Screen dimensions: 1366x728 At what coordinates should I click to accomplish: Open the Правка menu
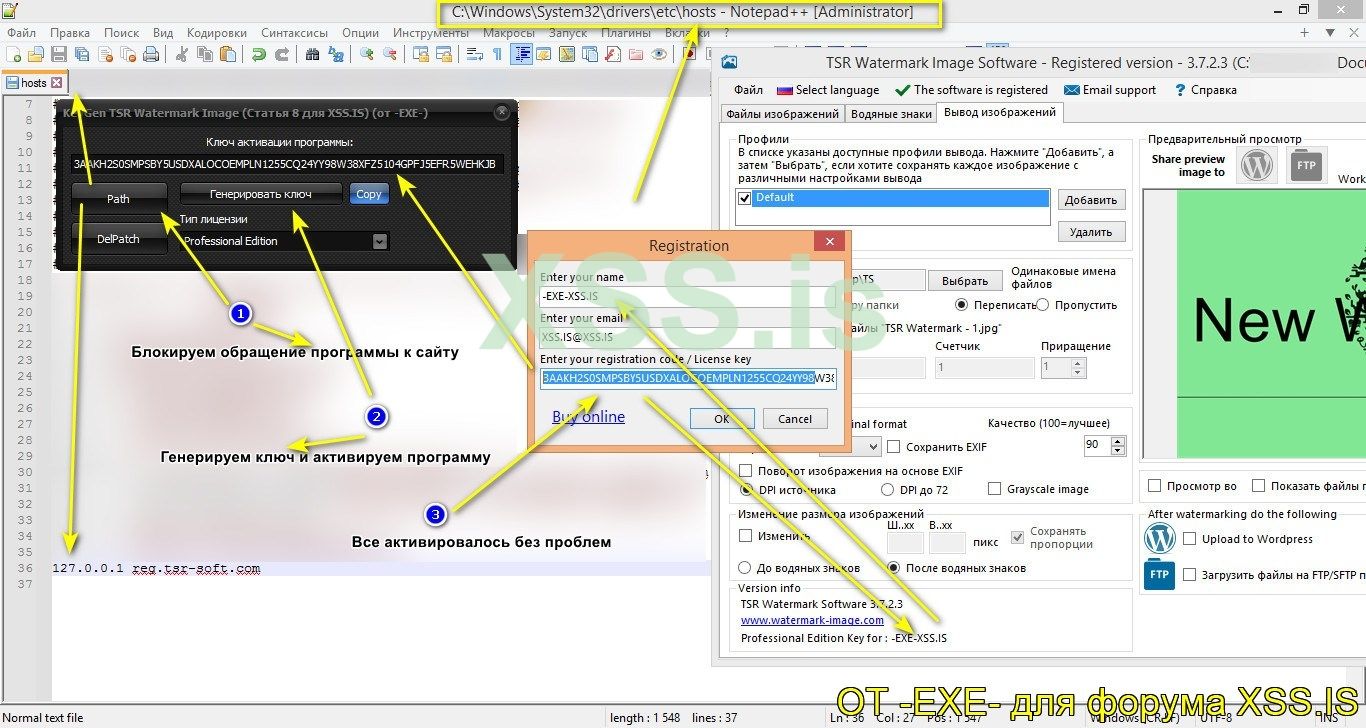[69, 32]
